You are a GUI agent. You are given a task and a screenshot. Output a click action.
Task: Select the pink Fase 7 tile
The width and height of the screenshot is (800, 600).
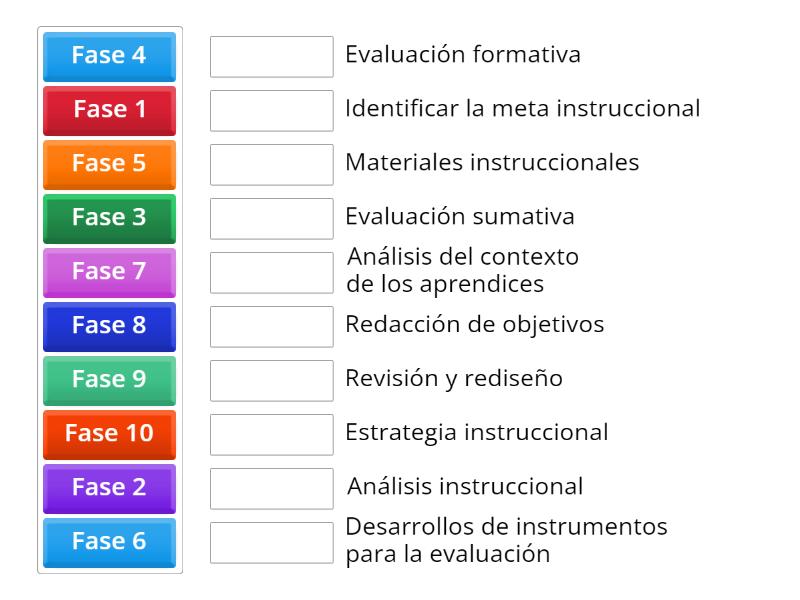108,272
